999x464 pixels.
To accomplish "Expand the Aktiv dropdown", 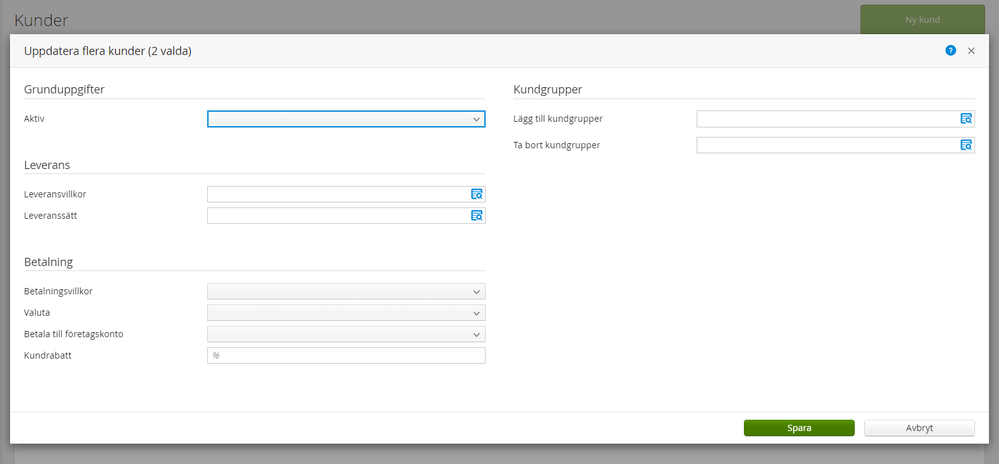I will click(x=346, y=119).
